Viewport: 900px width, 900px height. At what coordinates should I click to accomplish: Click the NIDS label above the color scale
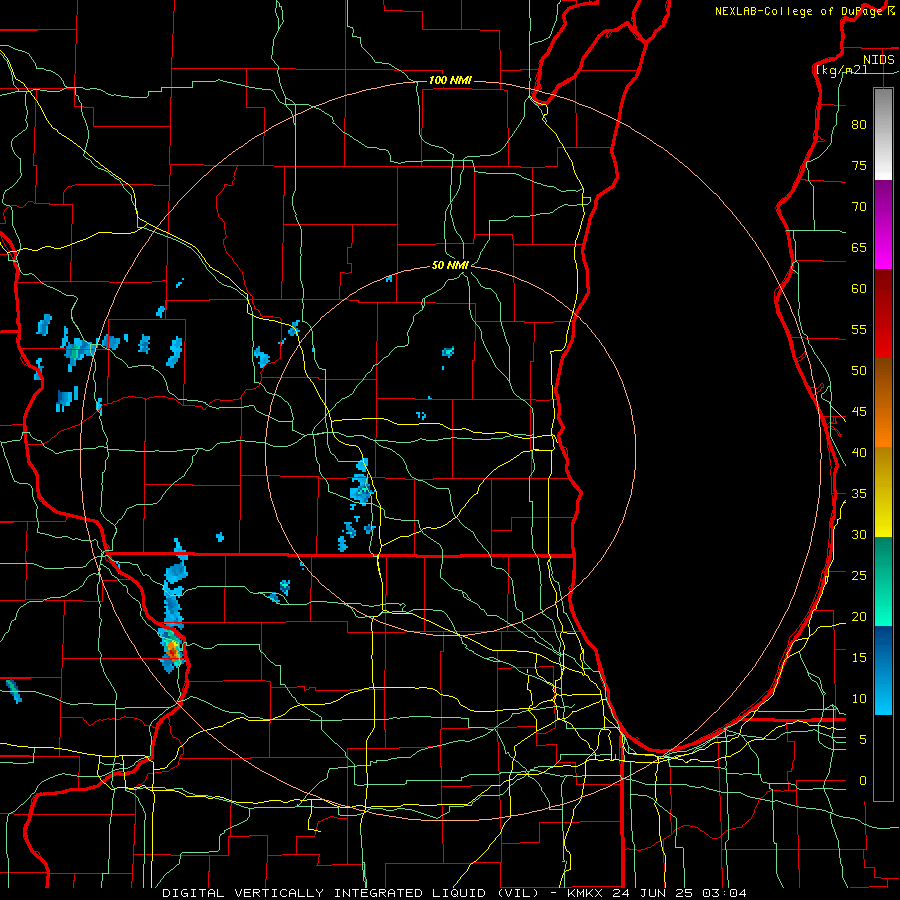(879, 60)
